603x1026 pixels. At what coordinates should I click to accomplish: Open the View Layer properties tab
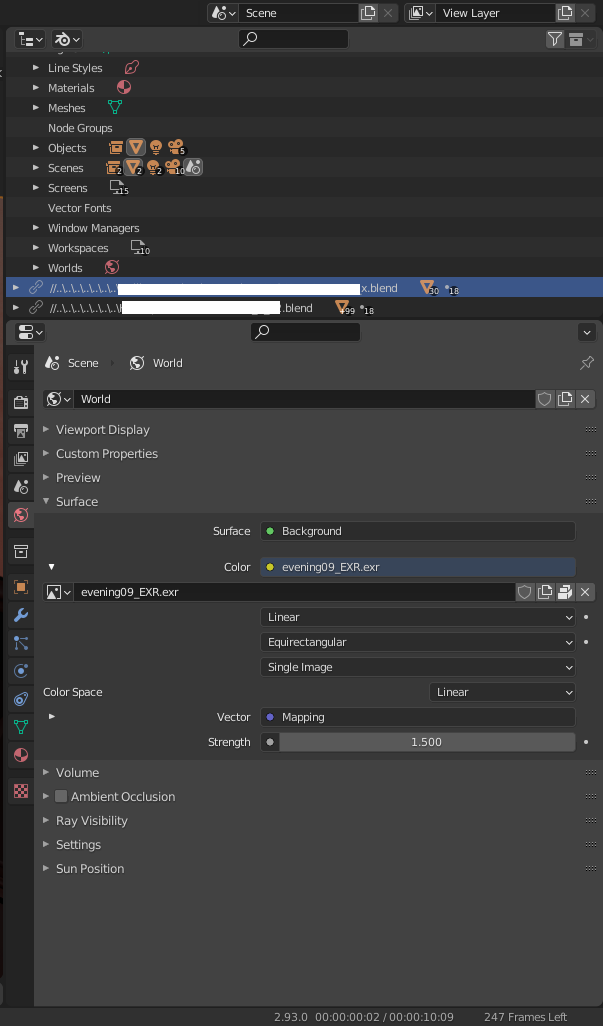[21, 458]
